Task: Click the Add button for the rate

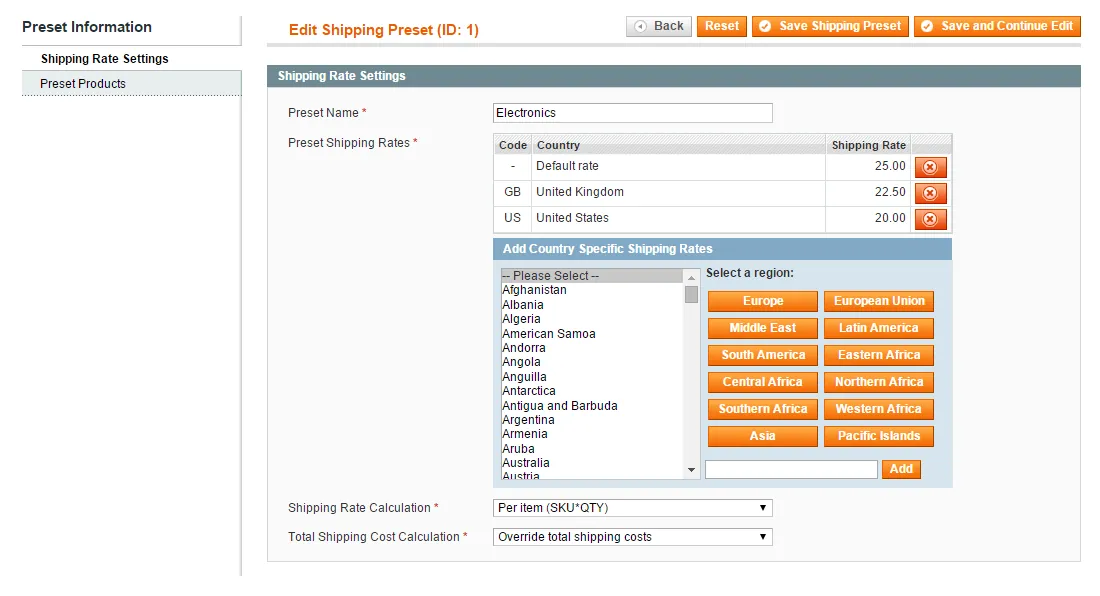Action: coord(901,469)
